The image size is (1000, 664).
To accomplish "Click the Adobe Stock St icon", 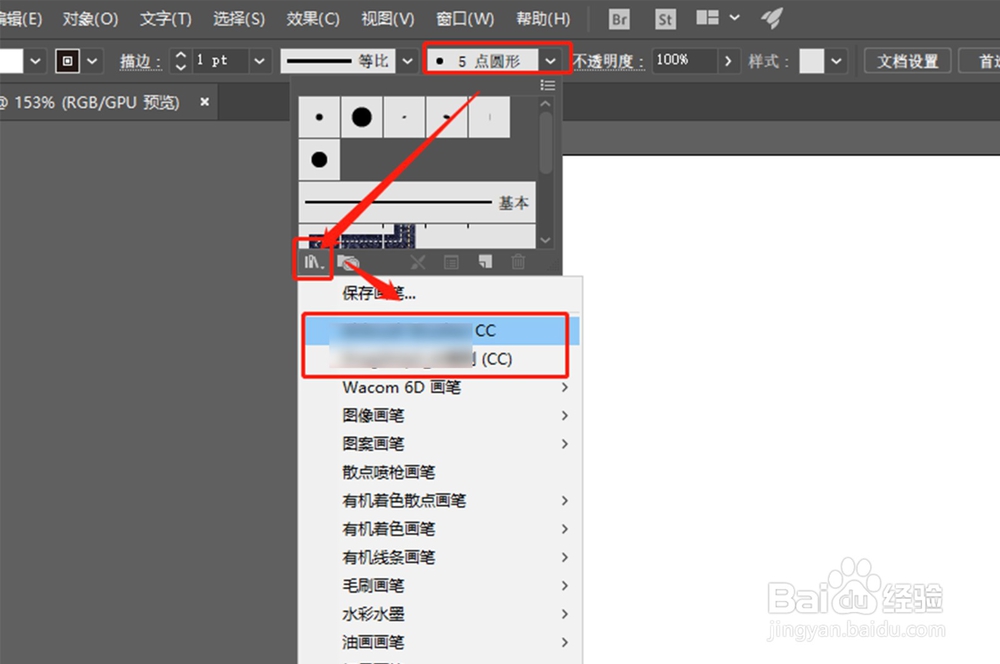I will tap(665, 19).
